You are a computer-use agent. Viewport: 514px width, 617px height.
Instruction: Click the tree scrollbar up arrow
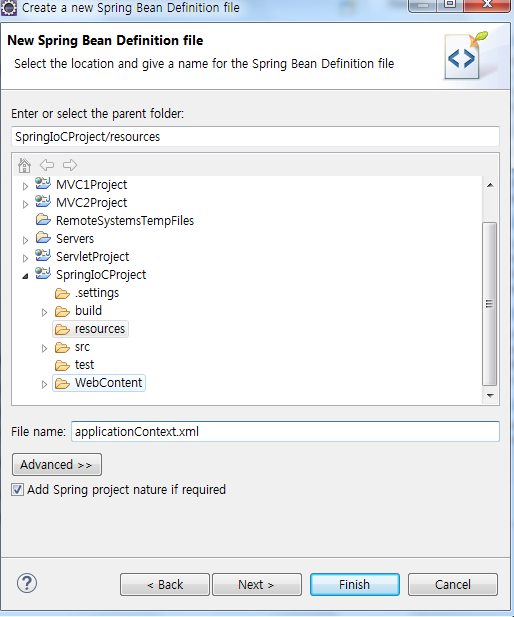click(490, 185)
